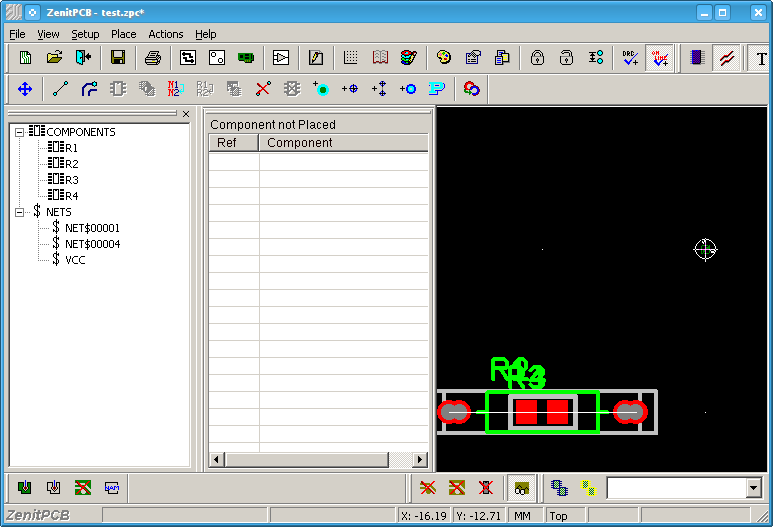This screenshot has width=773, height=527.
Task: Click the add via crosshair icon
Action: pos(350,89)
